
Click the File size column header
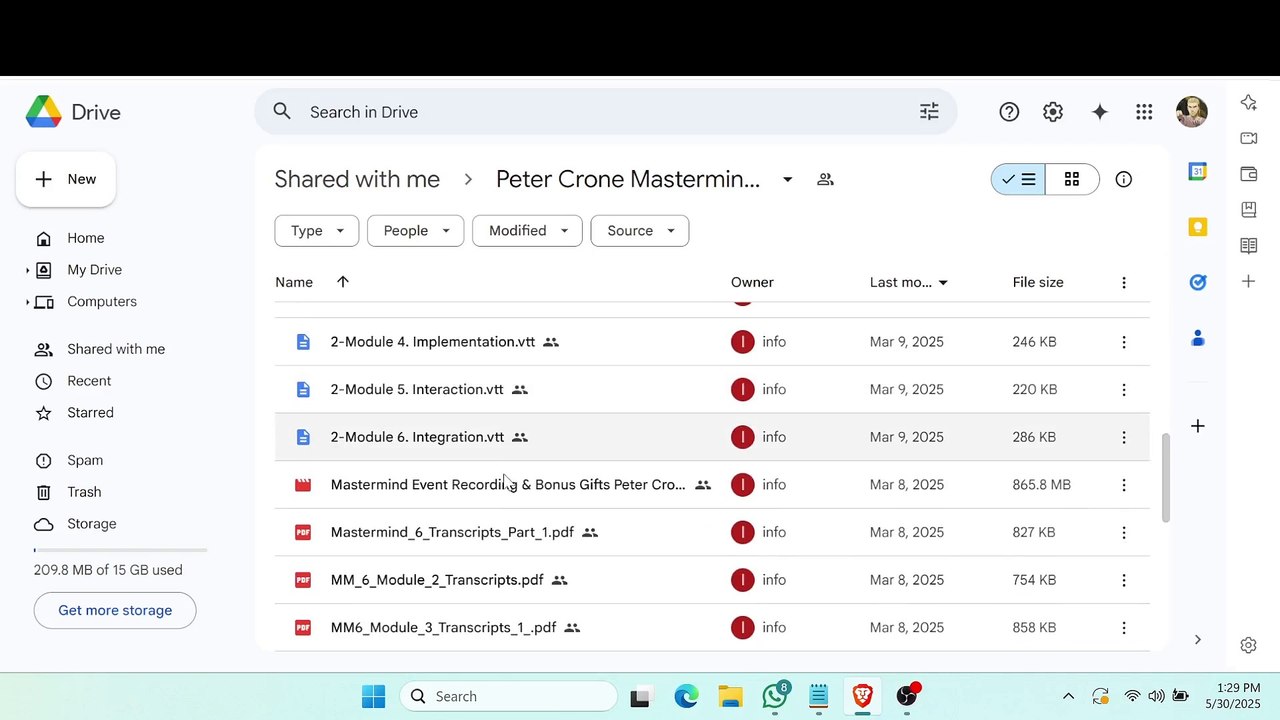click(x=1038, y=282)
